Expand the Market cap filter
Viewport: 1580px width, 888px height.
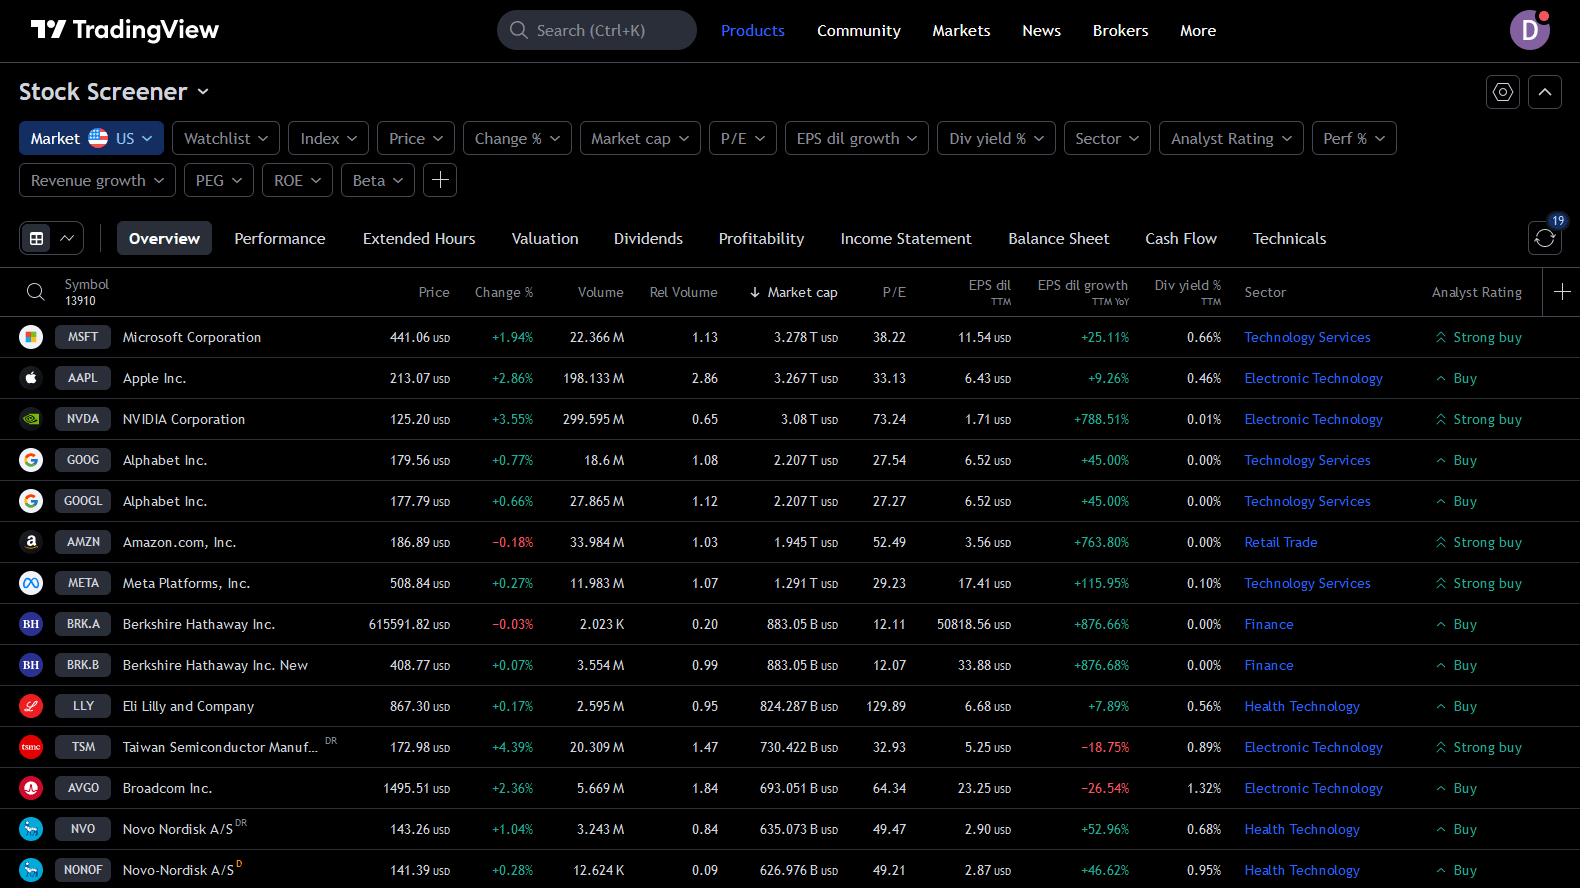click(x=640, y=138)
